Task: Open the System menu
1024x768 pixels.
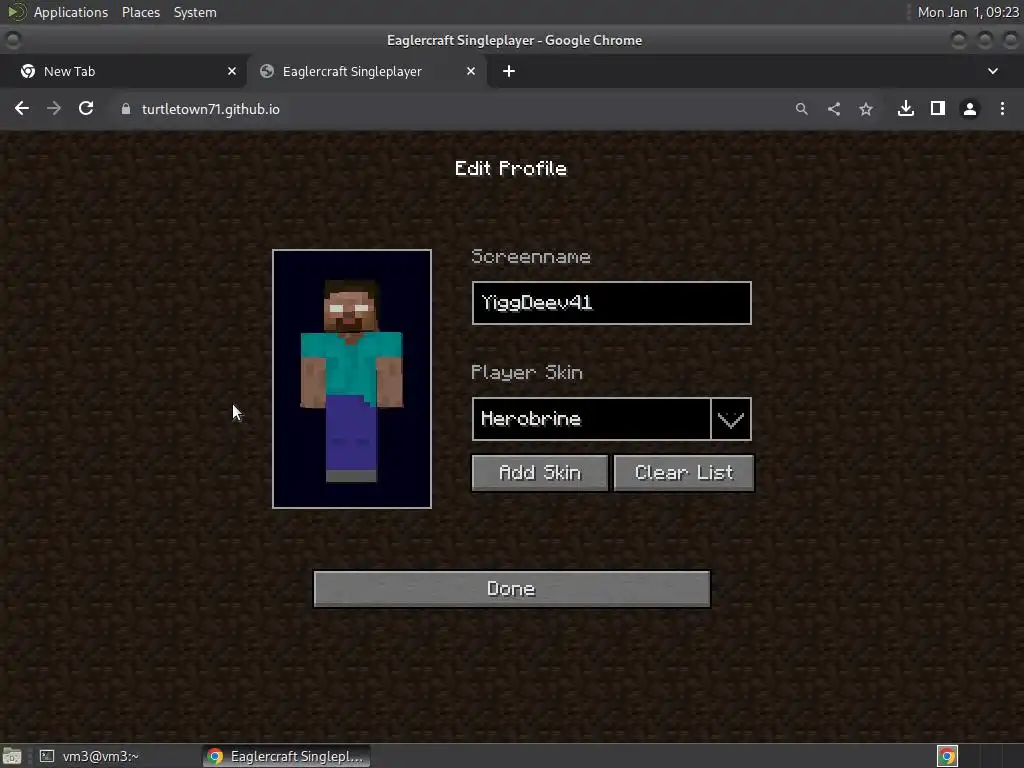Action: pyautogui.click(x=195, y=12)
